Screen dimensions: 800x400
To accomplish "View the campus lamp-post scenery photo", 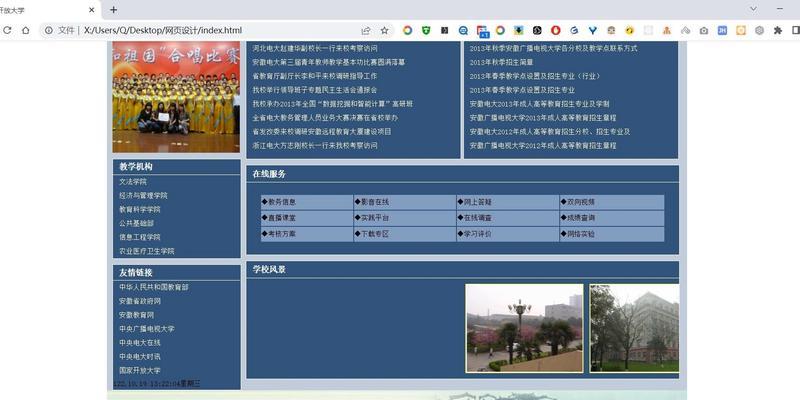I will tap(524, 328).
